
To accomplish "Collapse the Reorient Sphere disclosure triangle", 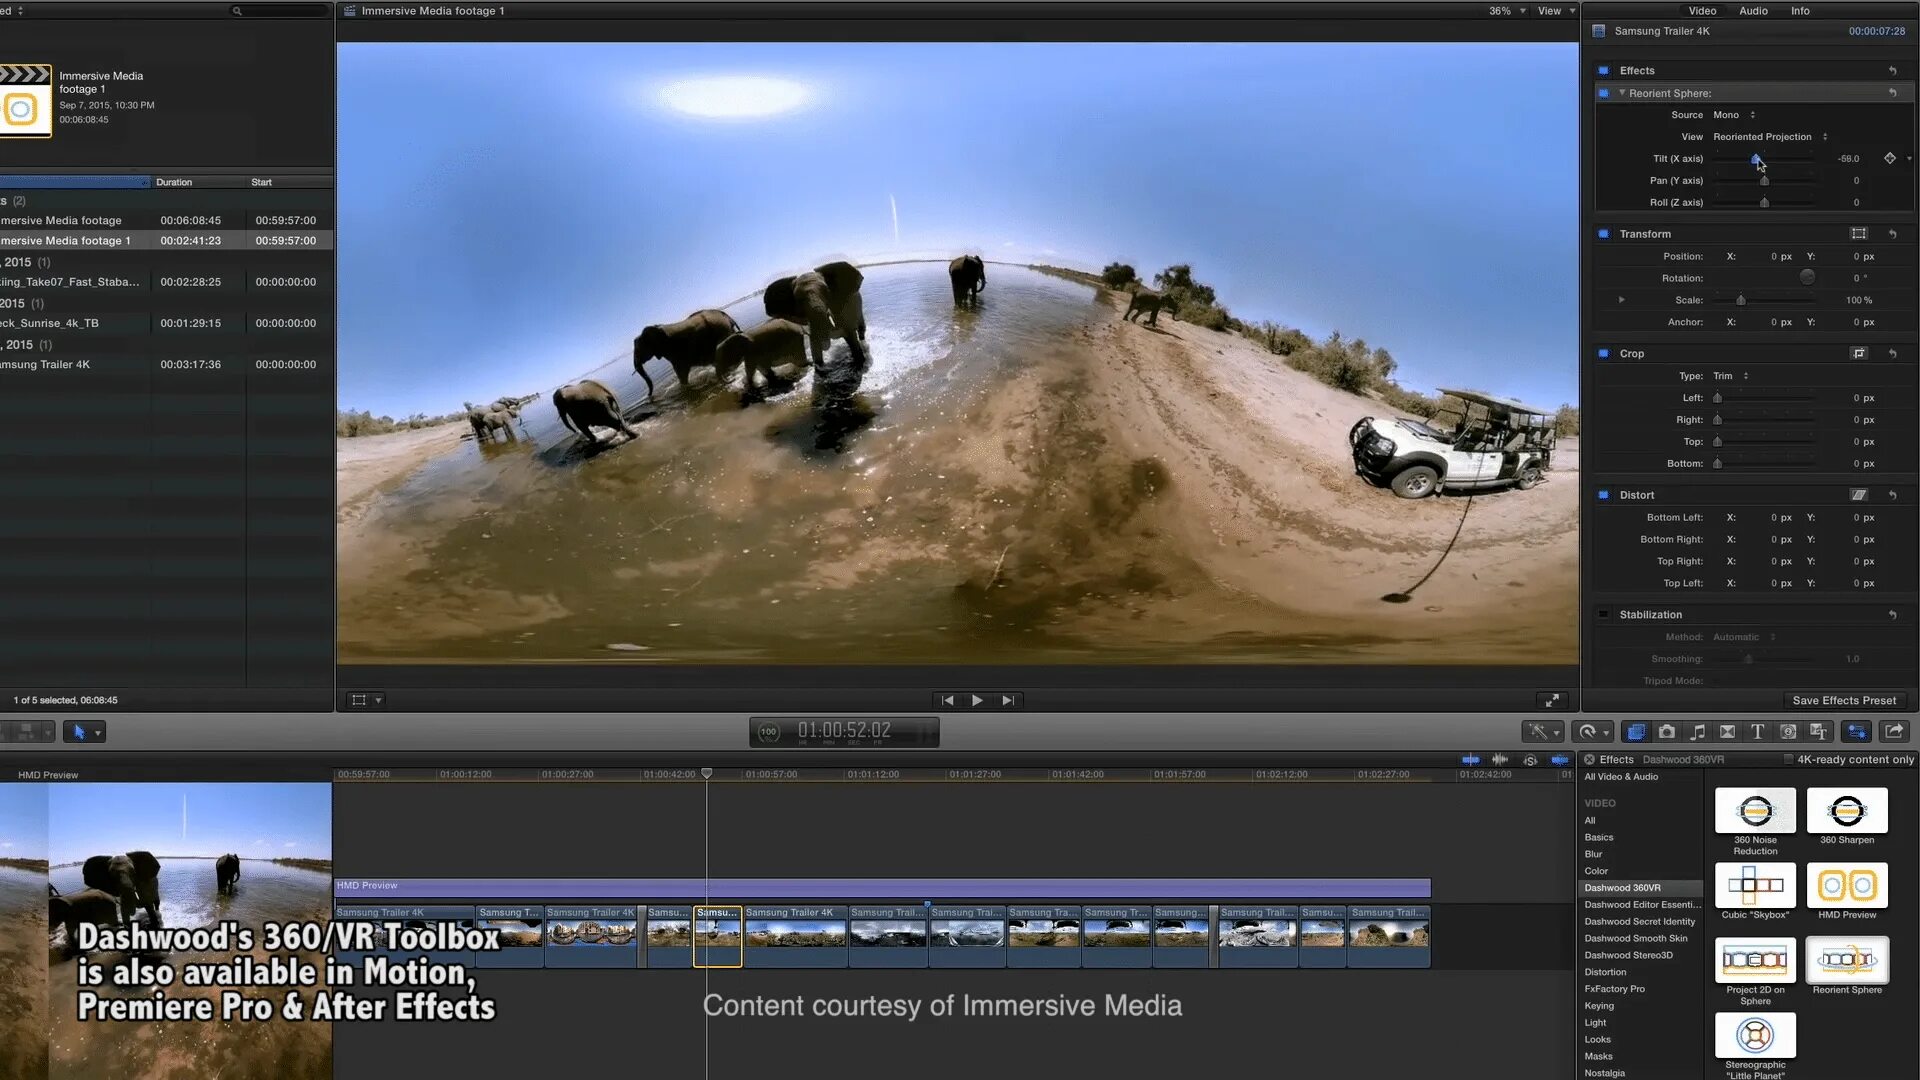I will (1622, 93).
